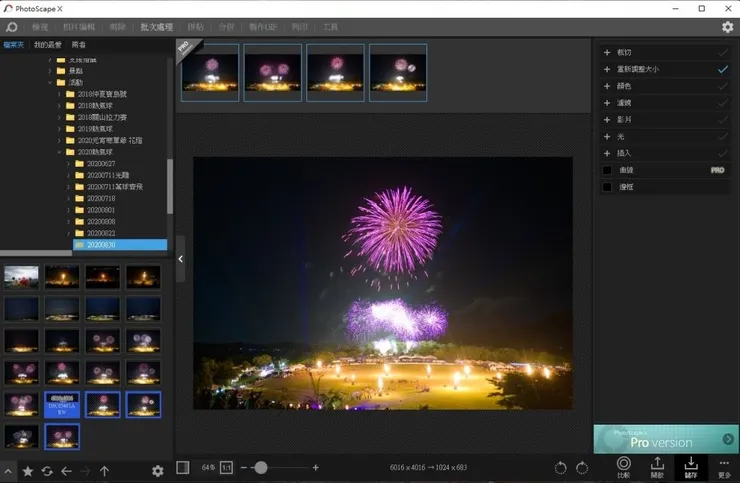Click the PhotoScape home circle icon
The width and height of the screenshot is (740, 483).
tap(11, 27)
